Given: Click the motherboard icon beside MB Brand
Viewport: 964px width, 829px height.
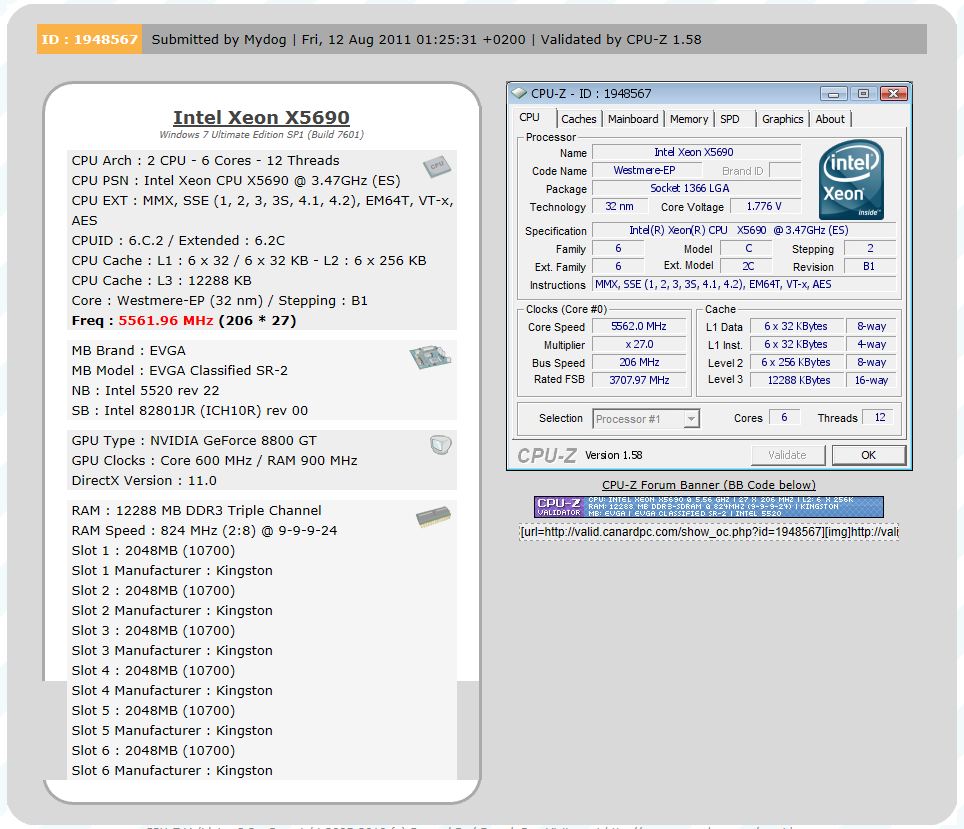Looking at the screenshot, I should coord(430,357).
